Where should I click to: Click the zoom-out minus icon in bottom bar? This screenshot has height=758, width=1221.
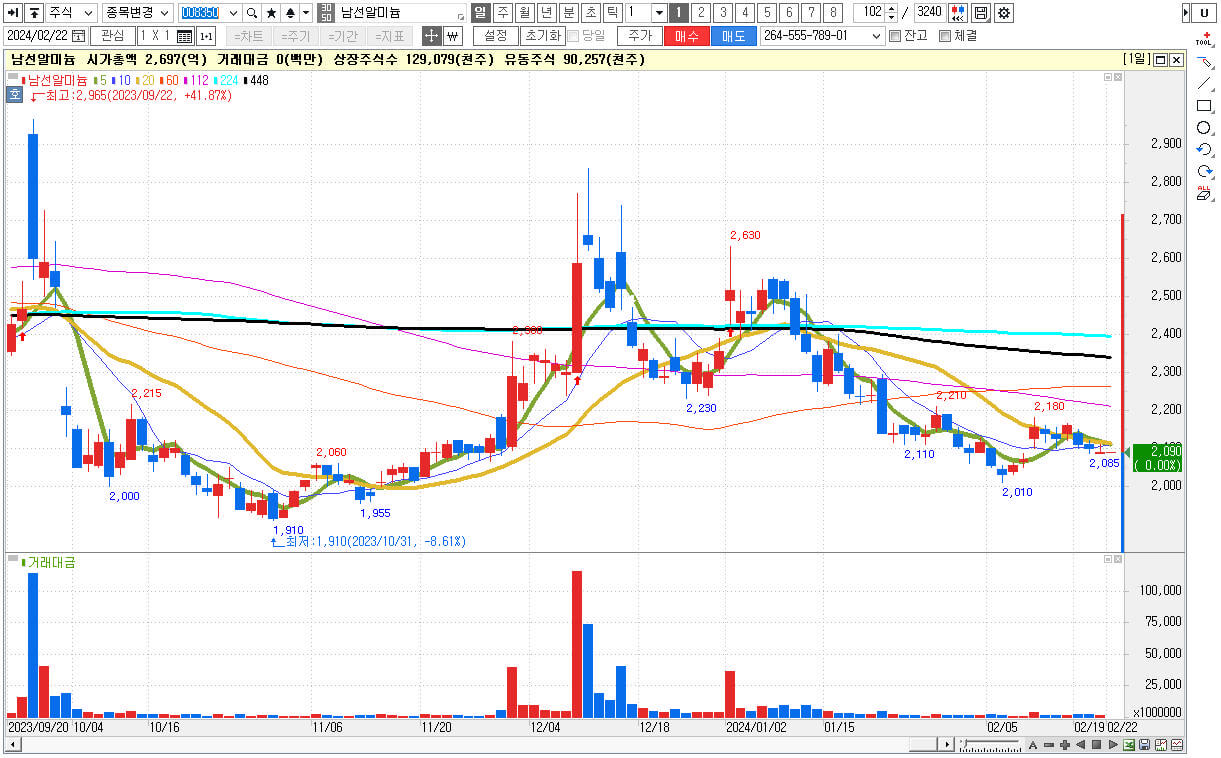click(1049, 745)
